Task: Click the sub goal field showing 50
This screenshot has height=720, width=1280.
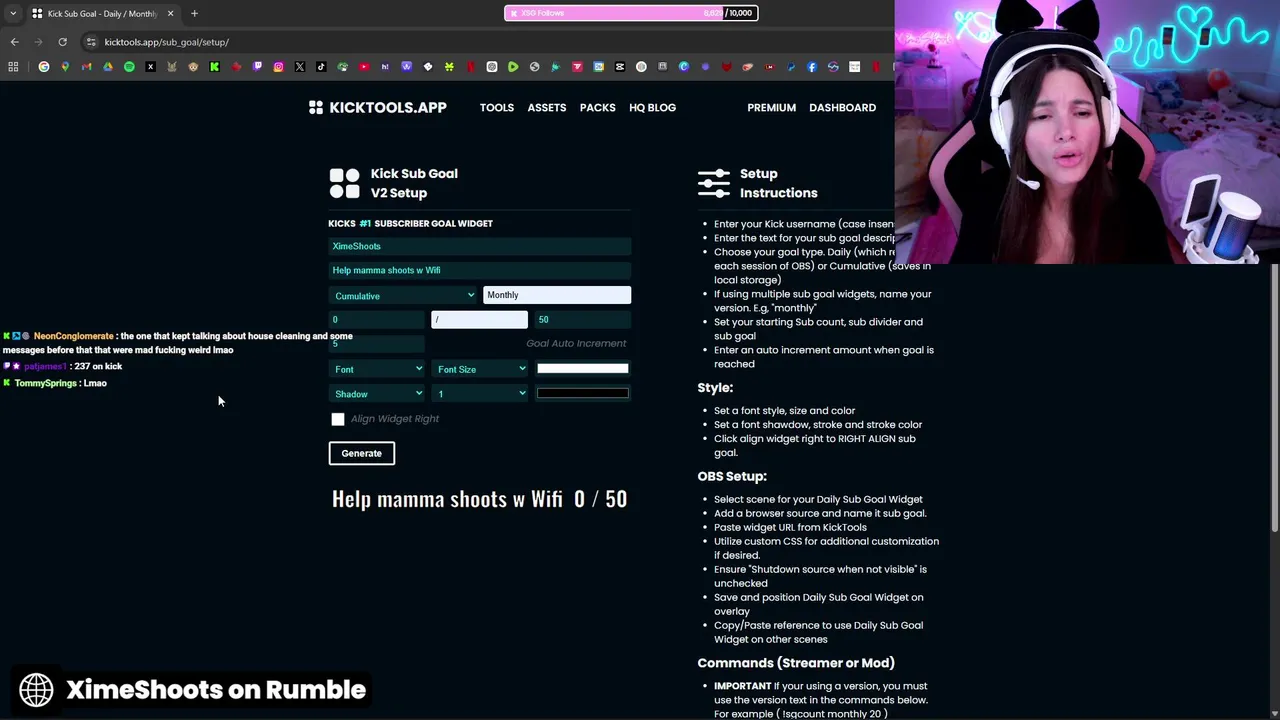Action: tap(583, 319)
